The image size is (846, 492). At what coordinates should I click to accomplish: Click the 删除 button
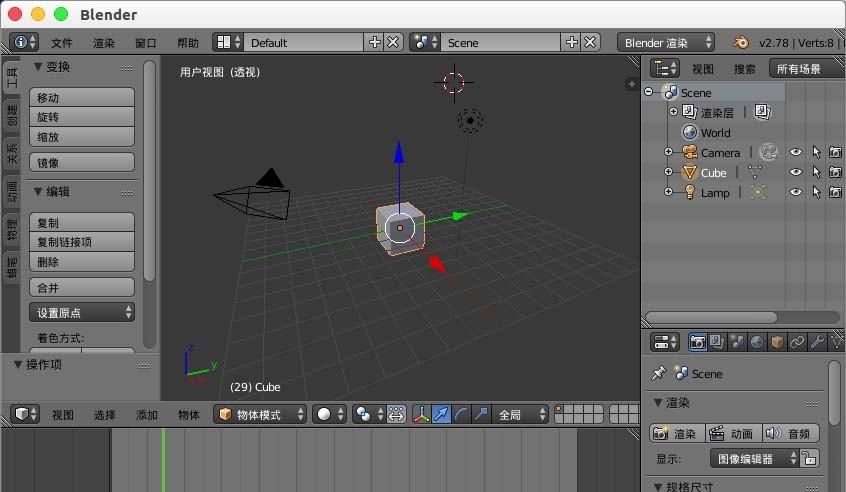click(x=82, y=262)
